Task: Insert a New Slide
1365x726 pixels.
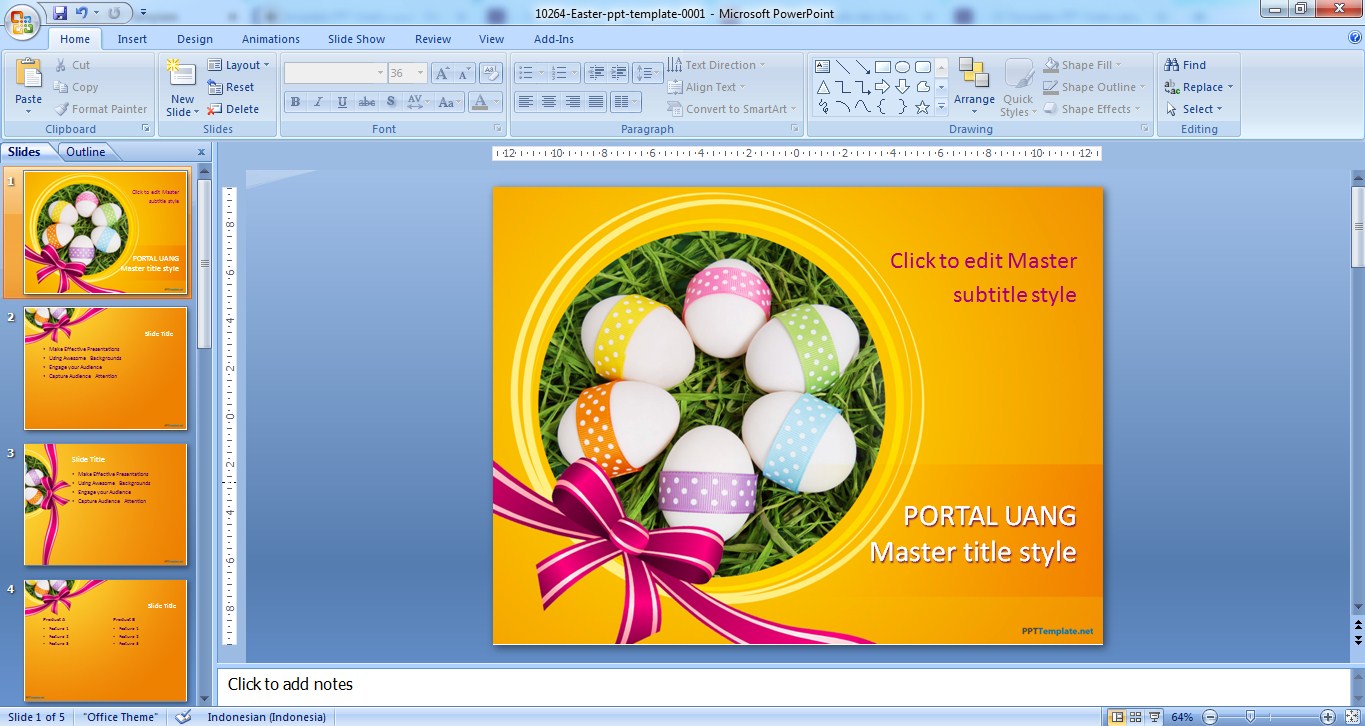Action: tap(180, 85)
